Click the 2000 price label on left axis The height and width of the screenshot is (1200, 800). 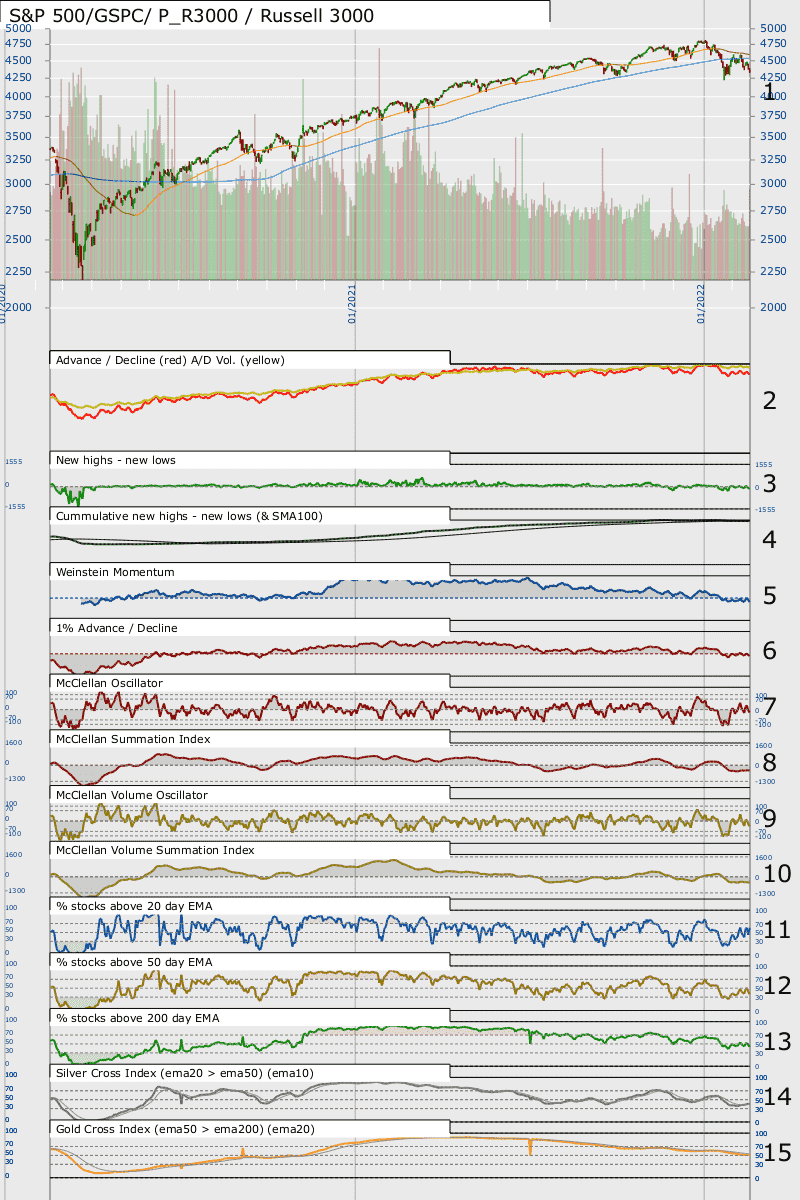(18, 307)
